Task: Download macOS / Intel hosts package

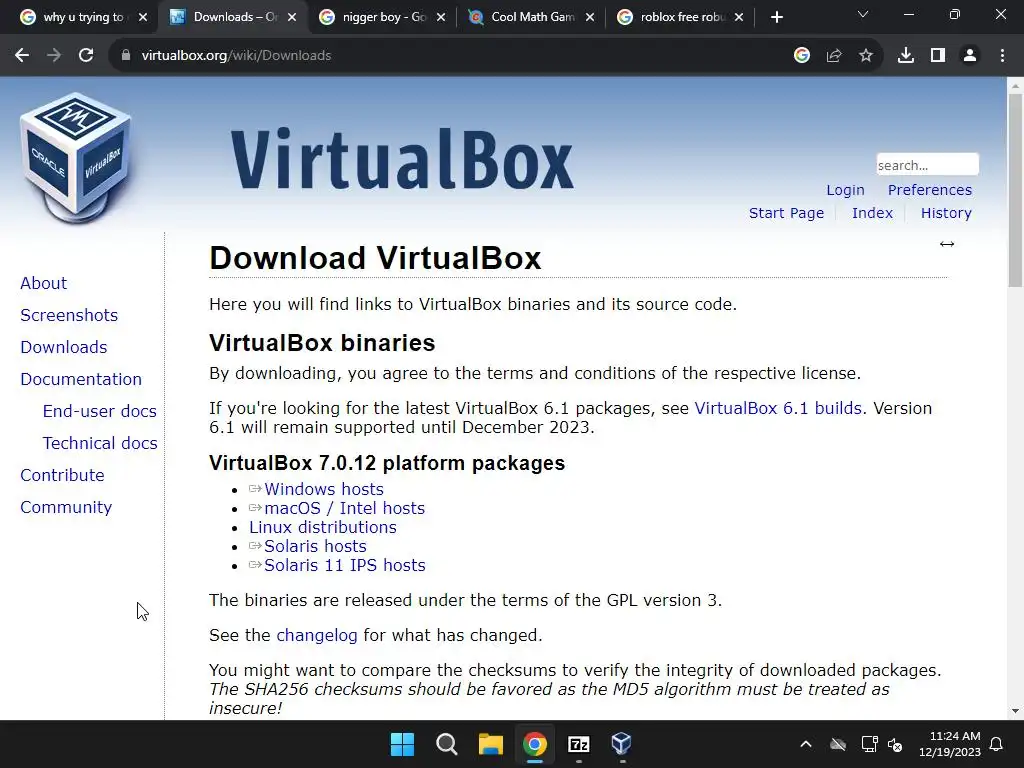Action: 344,508
